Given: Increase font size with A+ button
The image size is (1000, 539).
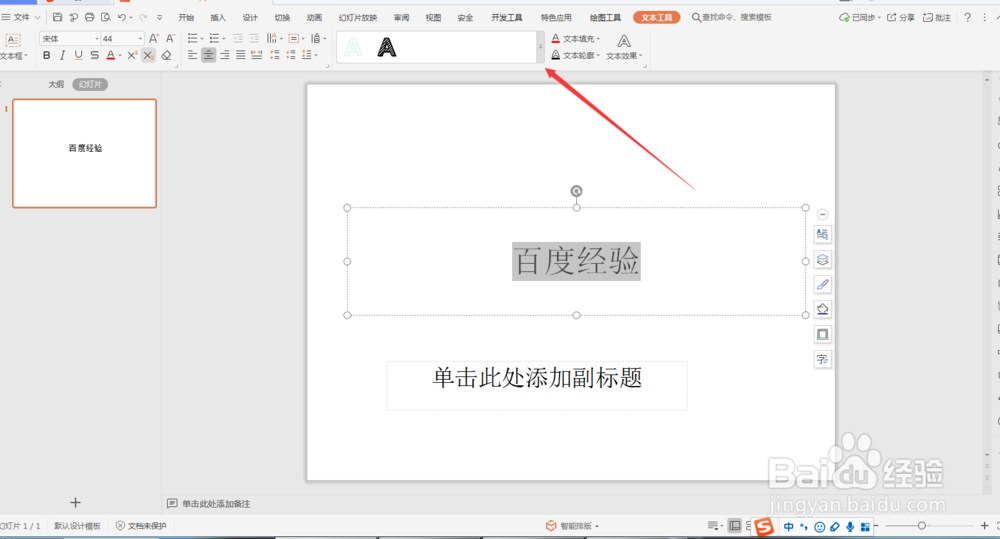Looking at the screenshot, I should (154, 39).
